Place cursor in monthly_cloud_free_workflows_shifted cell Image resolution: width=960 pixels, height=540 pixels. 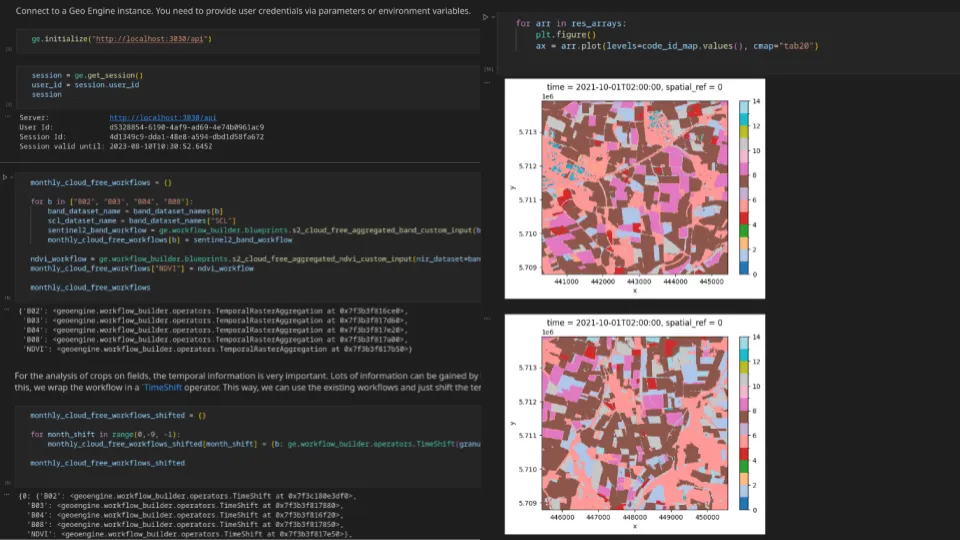click(x=248, y=439)
